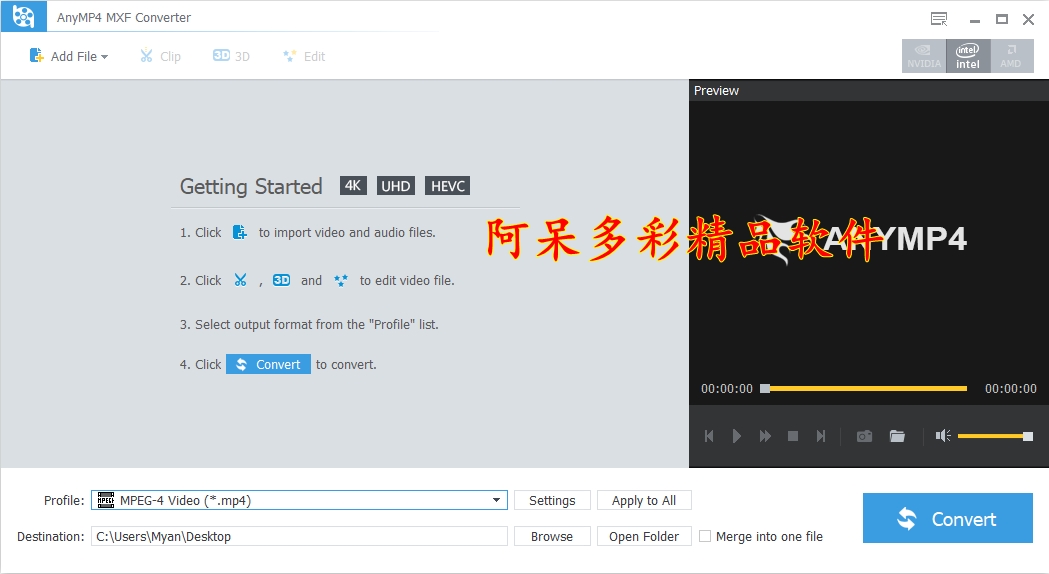Click the HEVC badge

pyautogui.click(x=448, y=185)
